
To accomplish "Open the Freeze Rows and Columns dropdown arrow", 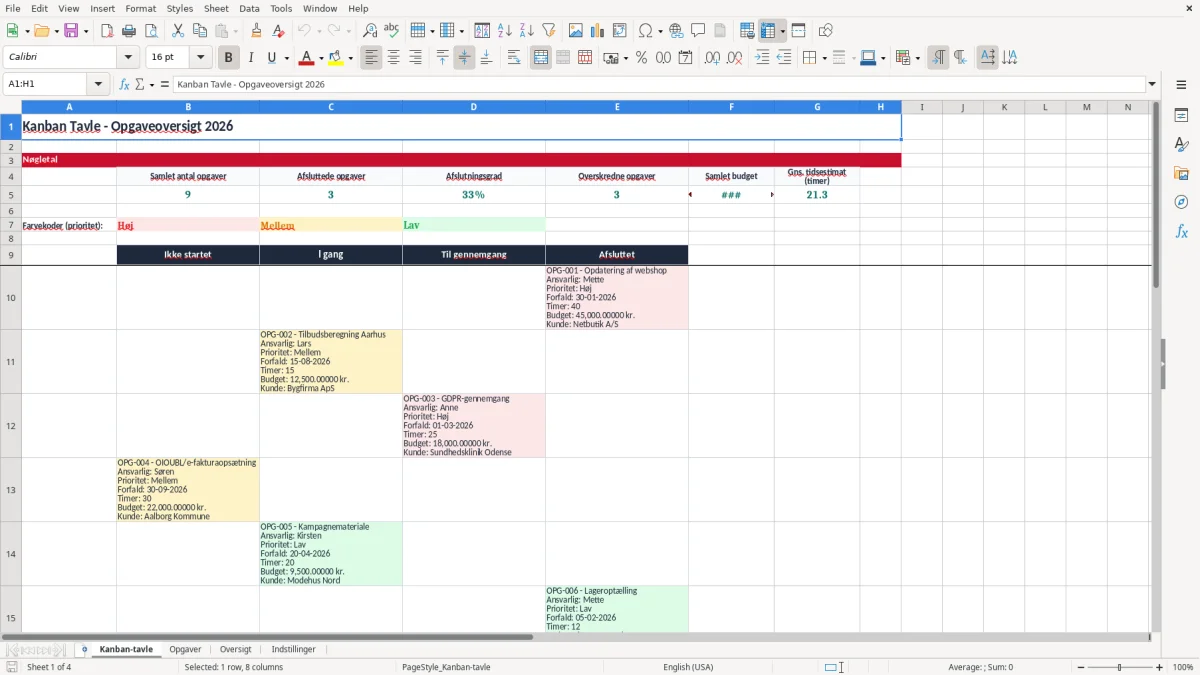I will pos(783,31).
